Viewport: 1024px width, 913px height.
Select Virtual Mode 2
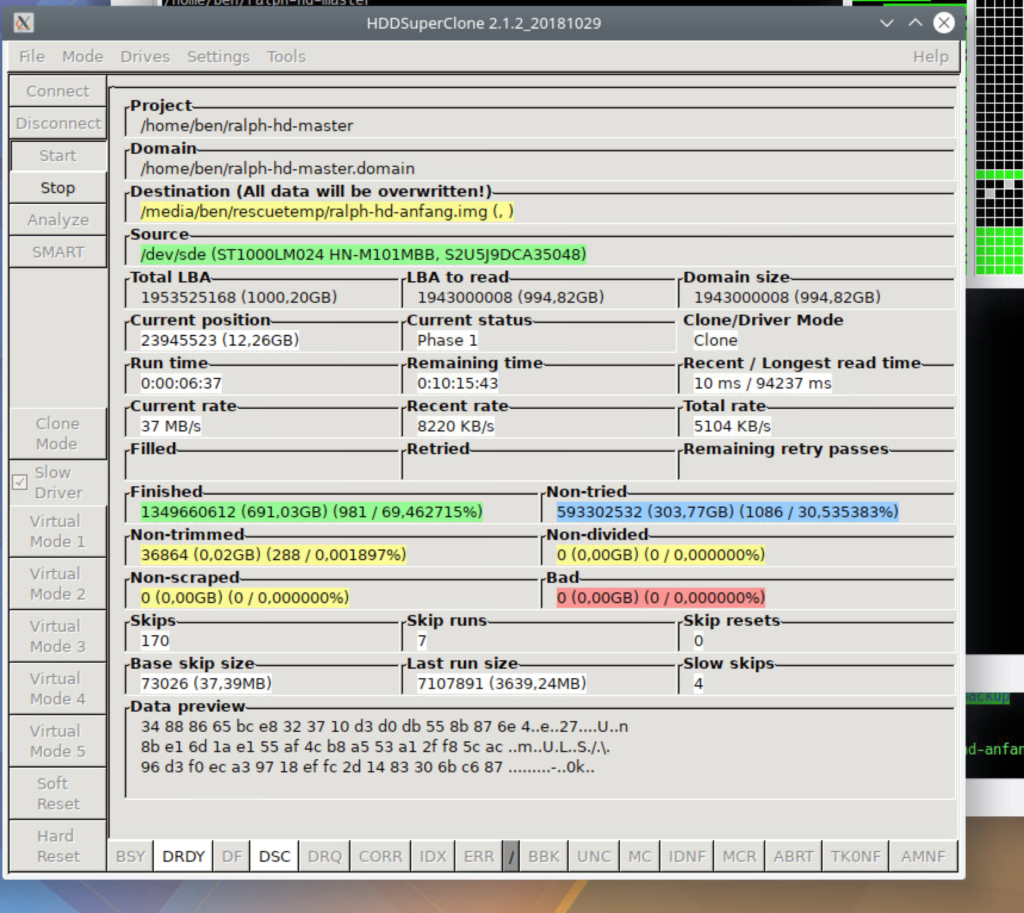pyautogui.click(x=57, y=584)
